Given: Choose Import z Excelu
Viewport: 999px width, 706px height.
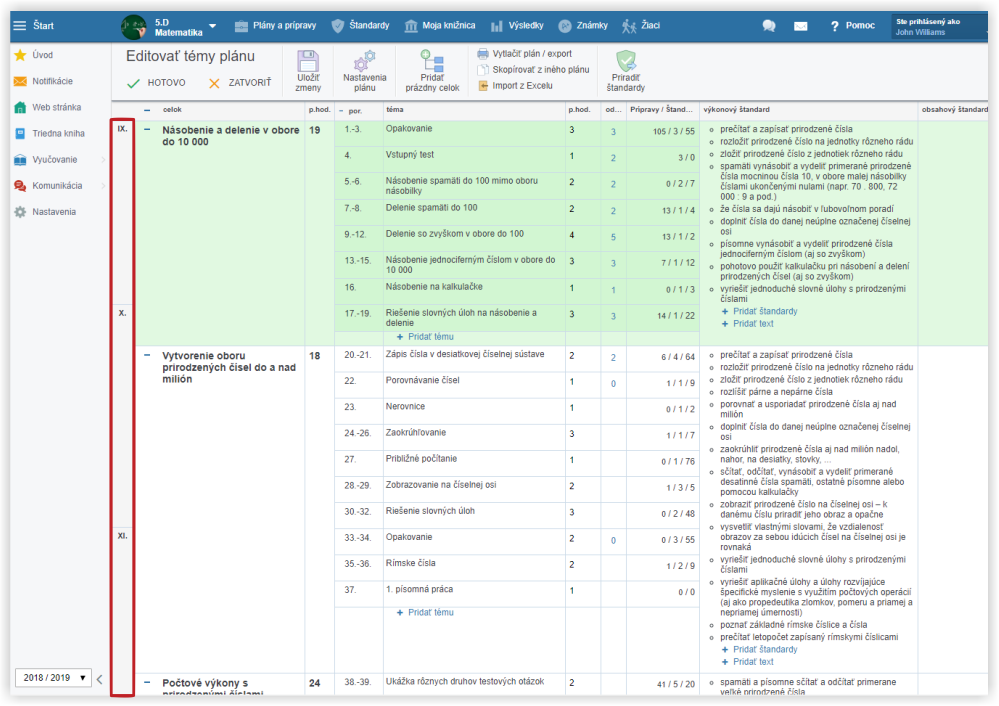Looking at the screenshot, I should coord(515,85).
